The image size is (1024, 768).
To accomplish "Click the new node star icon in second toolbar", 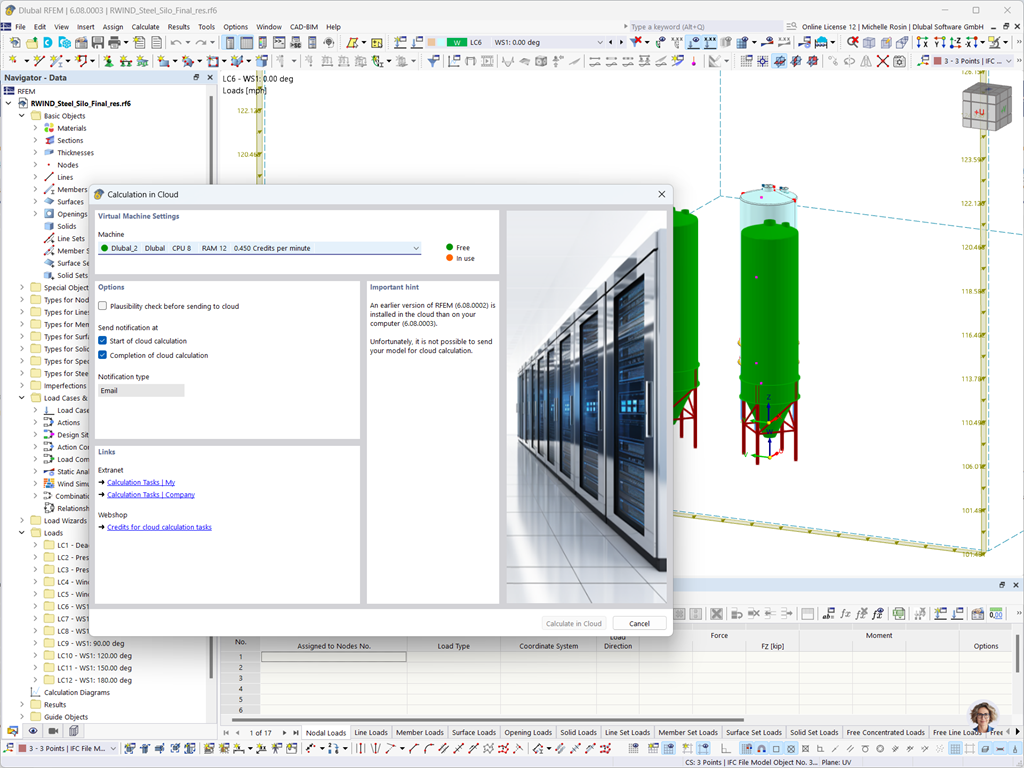I will tap(13, 61).
